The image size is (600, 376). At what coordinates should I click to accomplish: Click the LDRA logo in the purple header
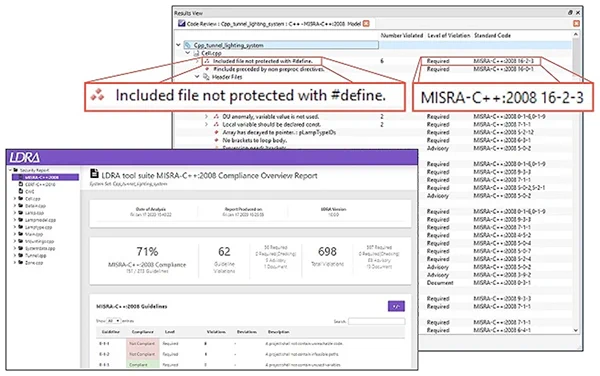pyautogui.click(x=24, y=157)
